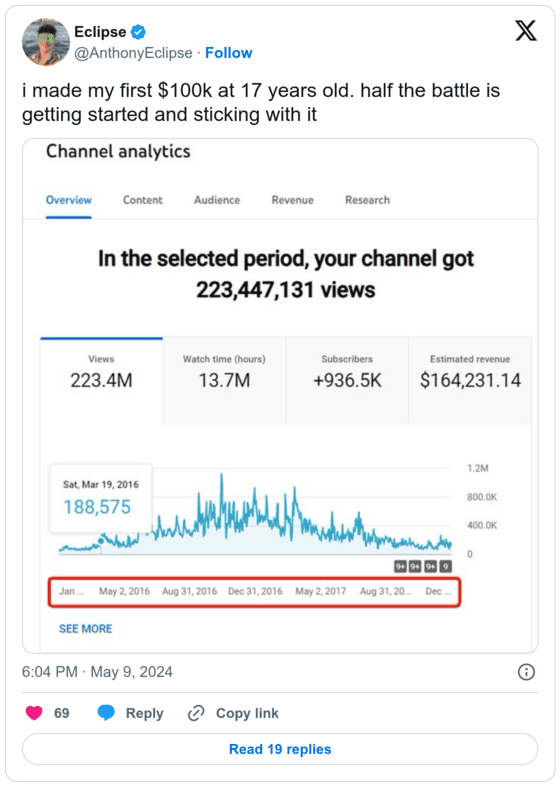
Task: Click the copy link chain icon
Action: [x=196, y=713]
